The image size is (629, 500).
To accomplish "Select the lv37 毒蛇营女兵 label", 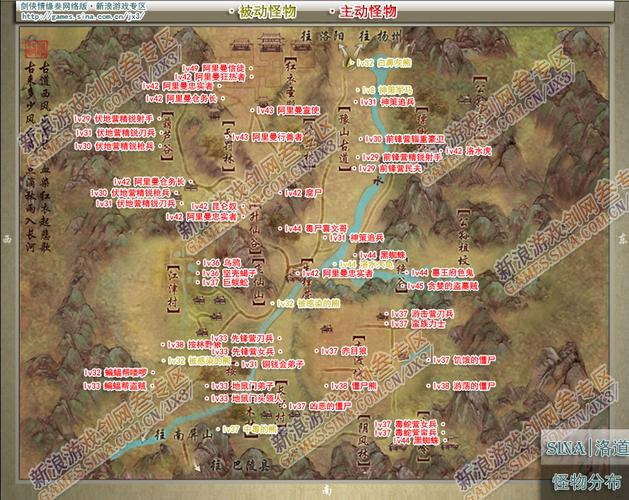I will point(406,424).
